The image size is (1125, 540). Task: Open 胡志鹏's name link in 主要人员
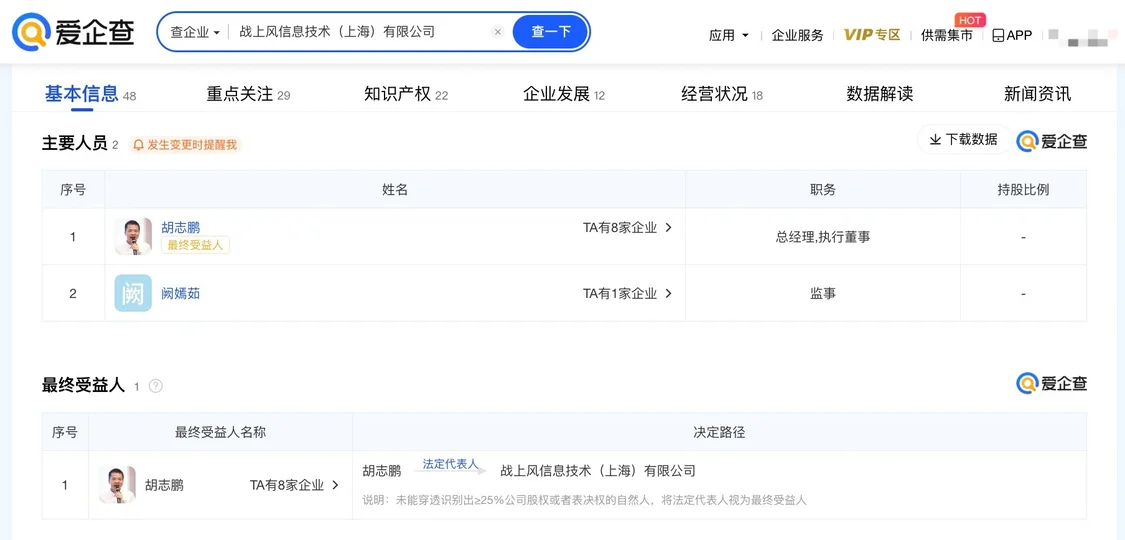coord(180,228)
